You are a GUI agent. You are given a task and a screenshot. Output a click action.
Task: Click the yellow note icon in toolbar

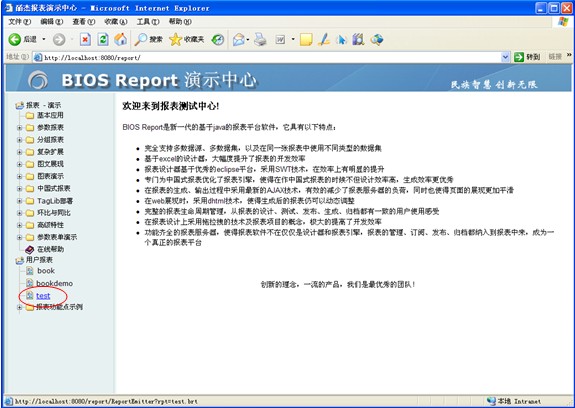(x=306, y=39)
